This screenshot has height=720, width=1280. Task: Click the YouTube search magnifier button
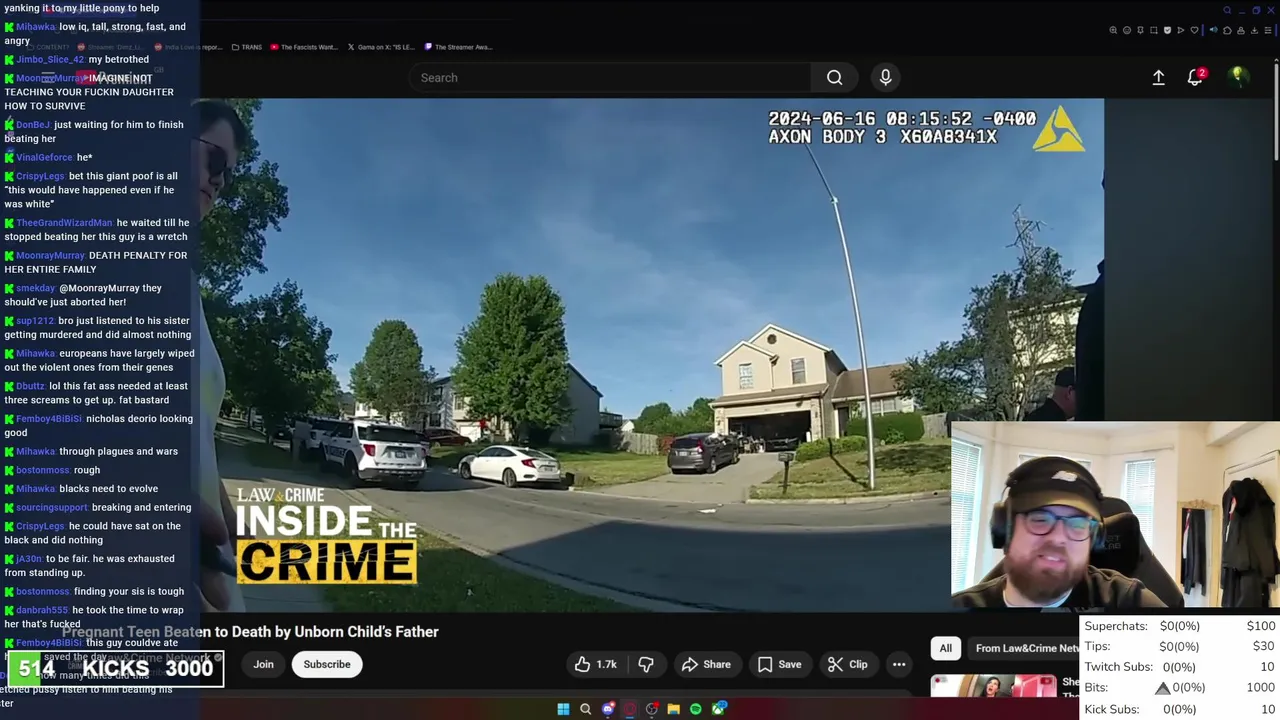point(835,77)
